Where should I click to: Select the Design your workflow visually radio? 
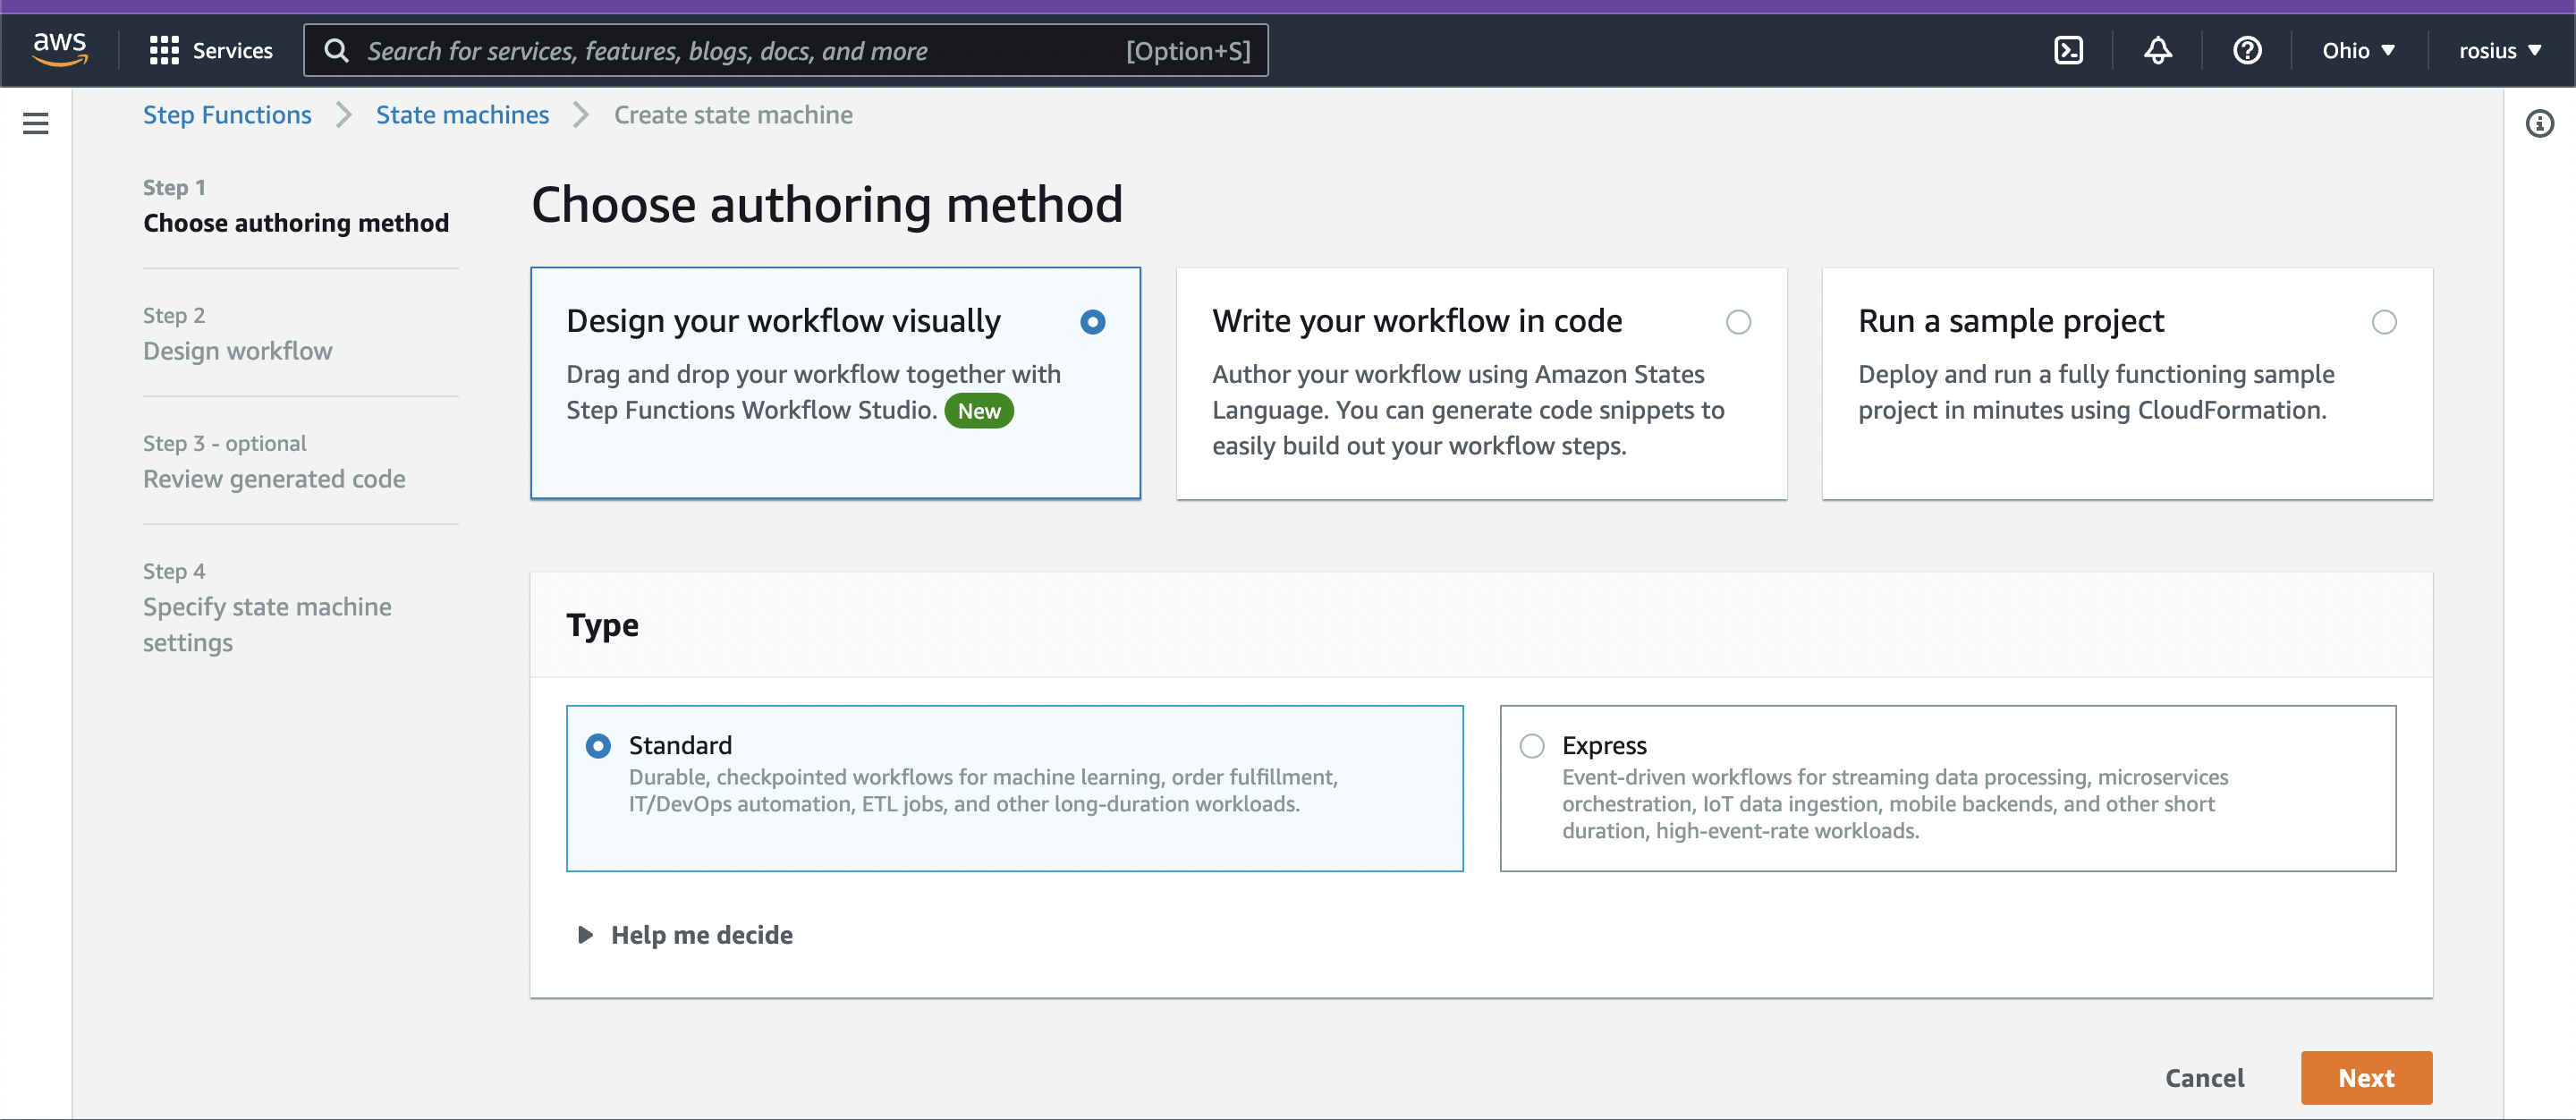coord(1092,322)
